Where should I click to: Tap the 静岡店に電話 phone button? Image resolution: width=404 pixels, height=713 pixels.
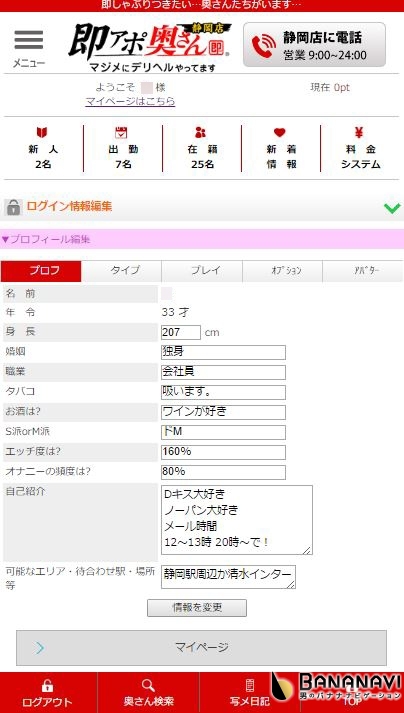tap(314, 45)
